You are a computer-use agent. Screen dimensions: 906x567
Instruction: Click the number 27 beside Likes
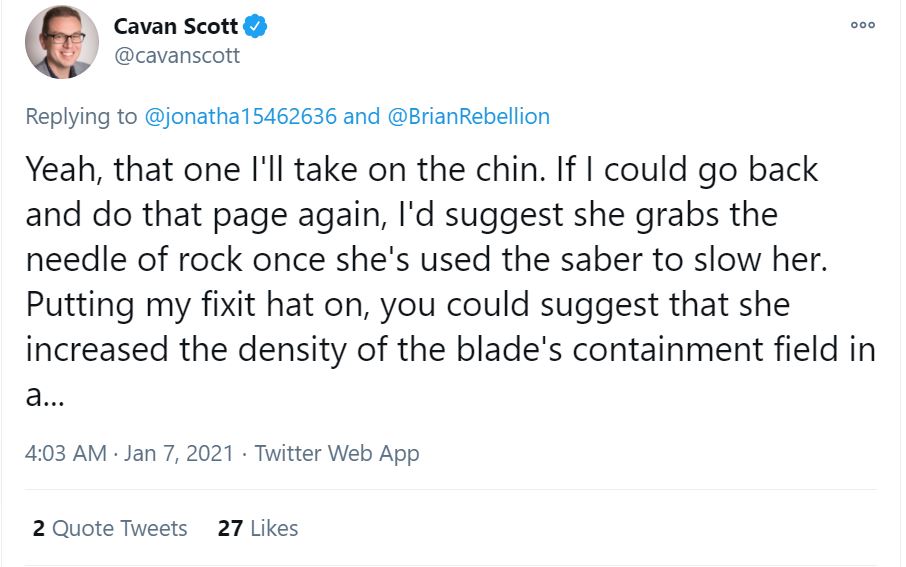230,528
